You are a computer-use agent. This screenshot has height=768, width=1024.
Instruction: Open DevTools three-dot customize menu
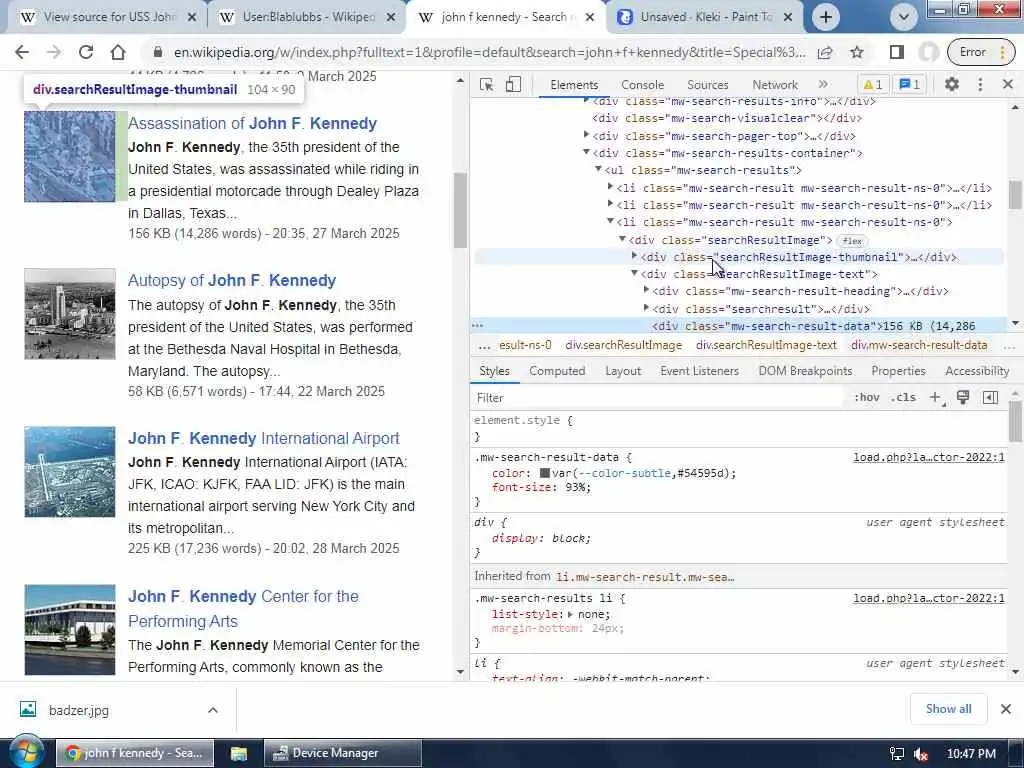click(980, 84)
